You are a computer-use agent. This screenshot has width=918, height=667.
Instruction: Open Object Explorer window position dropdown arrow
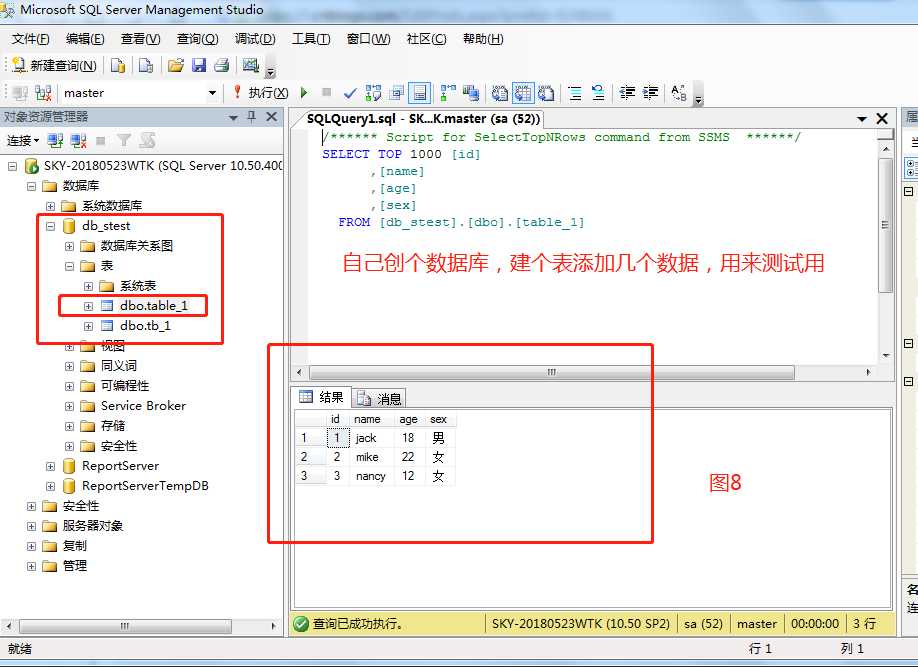point(233,118)
